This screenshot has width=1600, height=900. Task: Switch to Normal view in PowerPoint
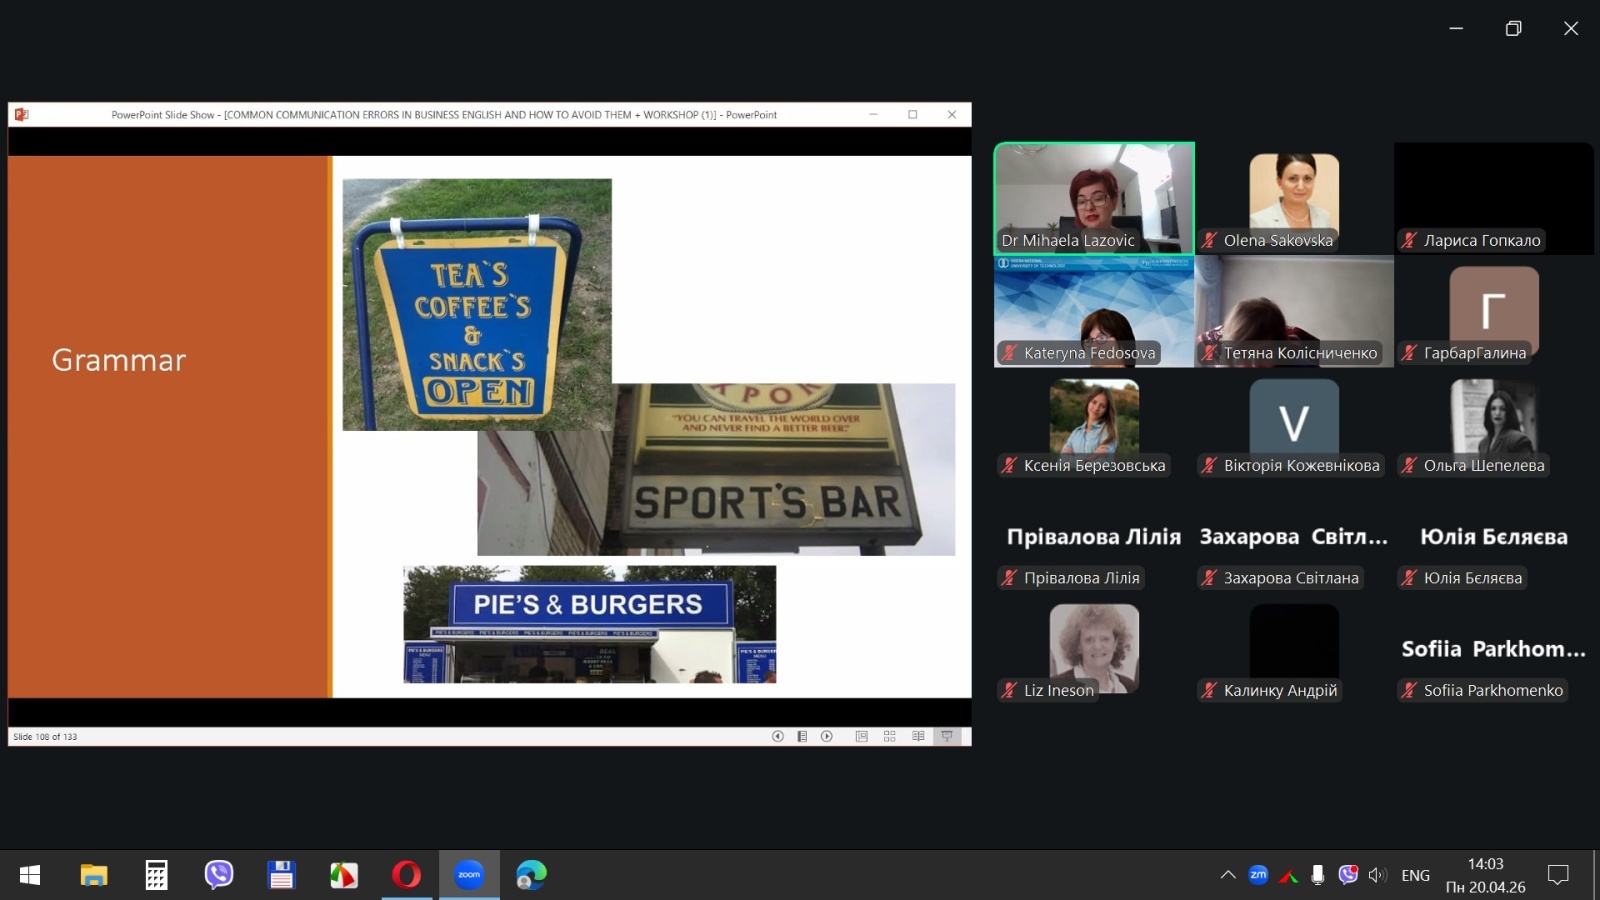[x=861, y=736]
